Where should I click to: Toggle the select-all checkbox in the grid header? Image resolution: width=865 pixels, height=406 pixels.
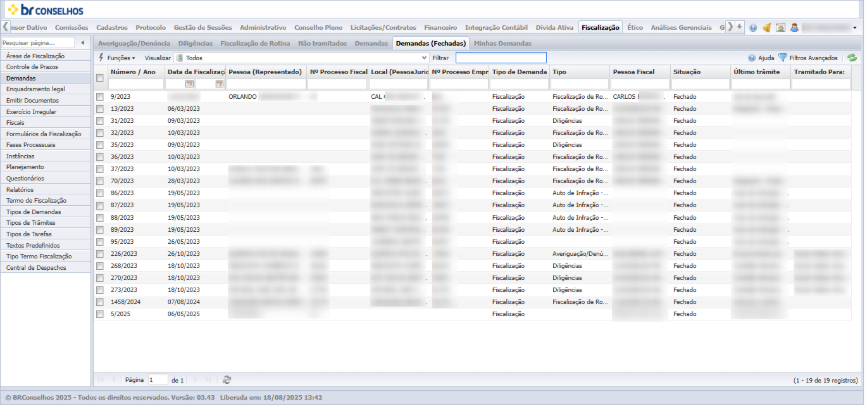(x=100, y=78)
